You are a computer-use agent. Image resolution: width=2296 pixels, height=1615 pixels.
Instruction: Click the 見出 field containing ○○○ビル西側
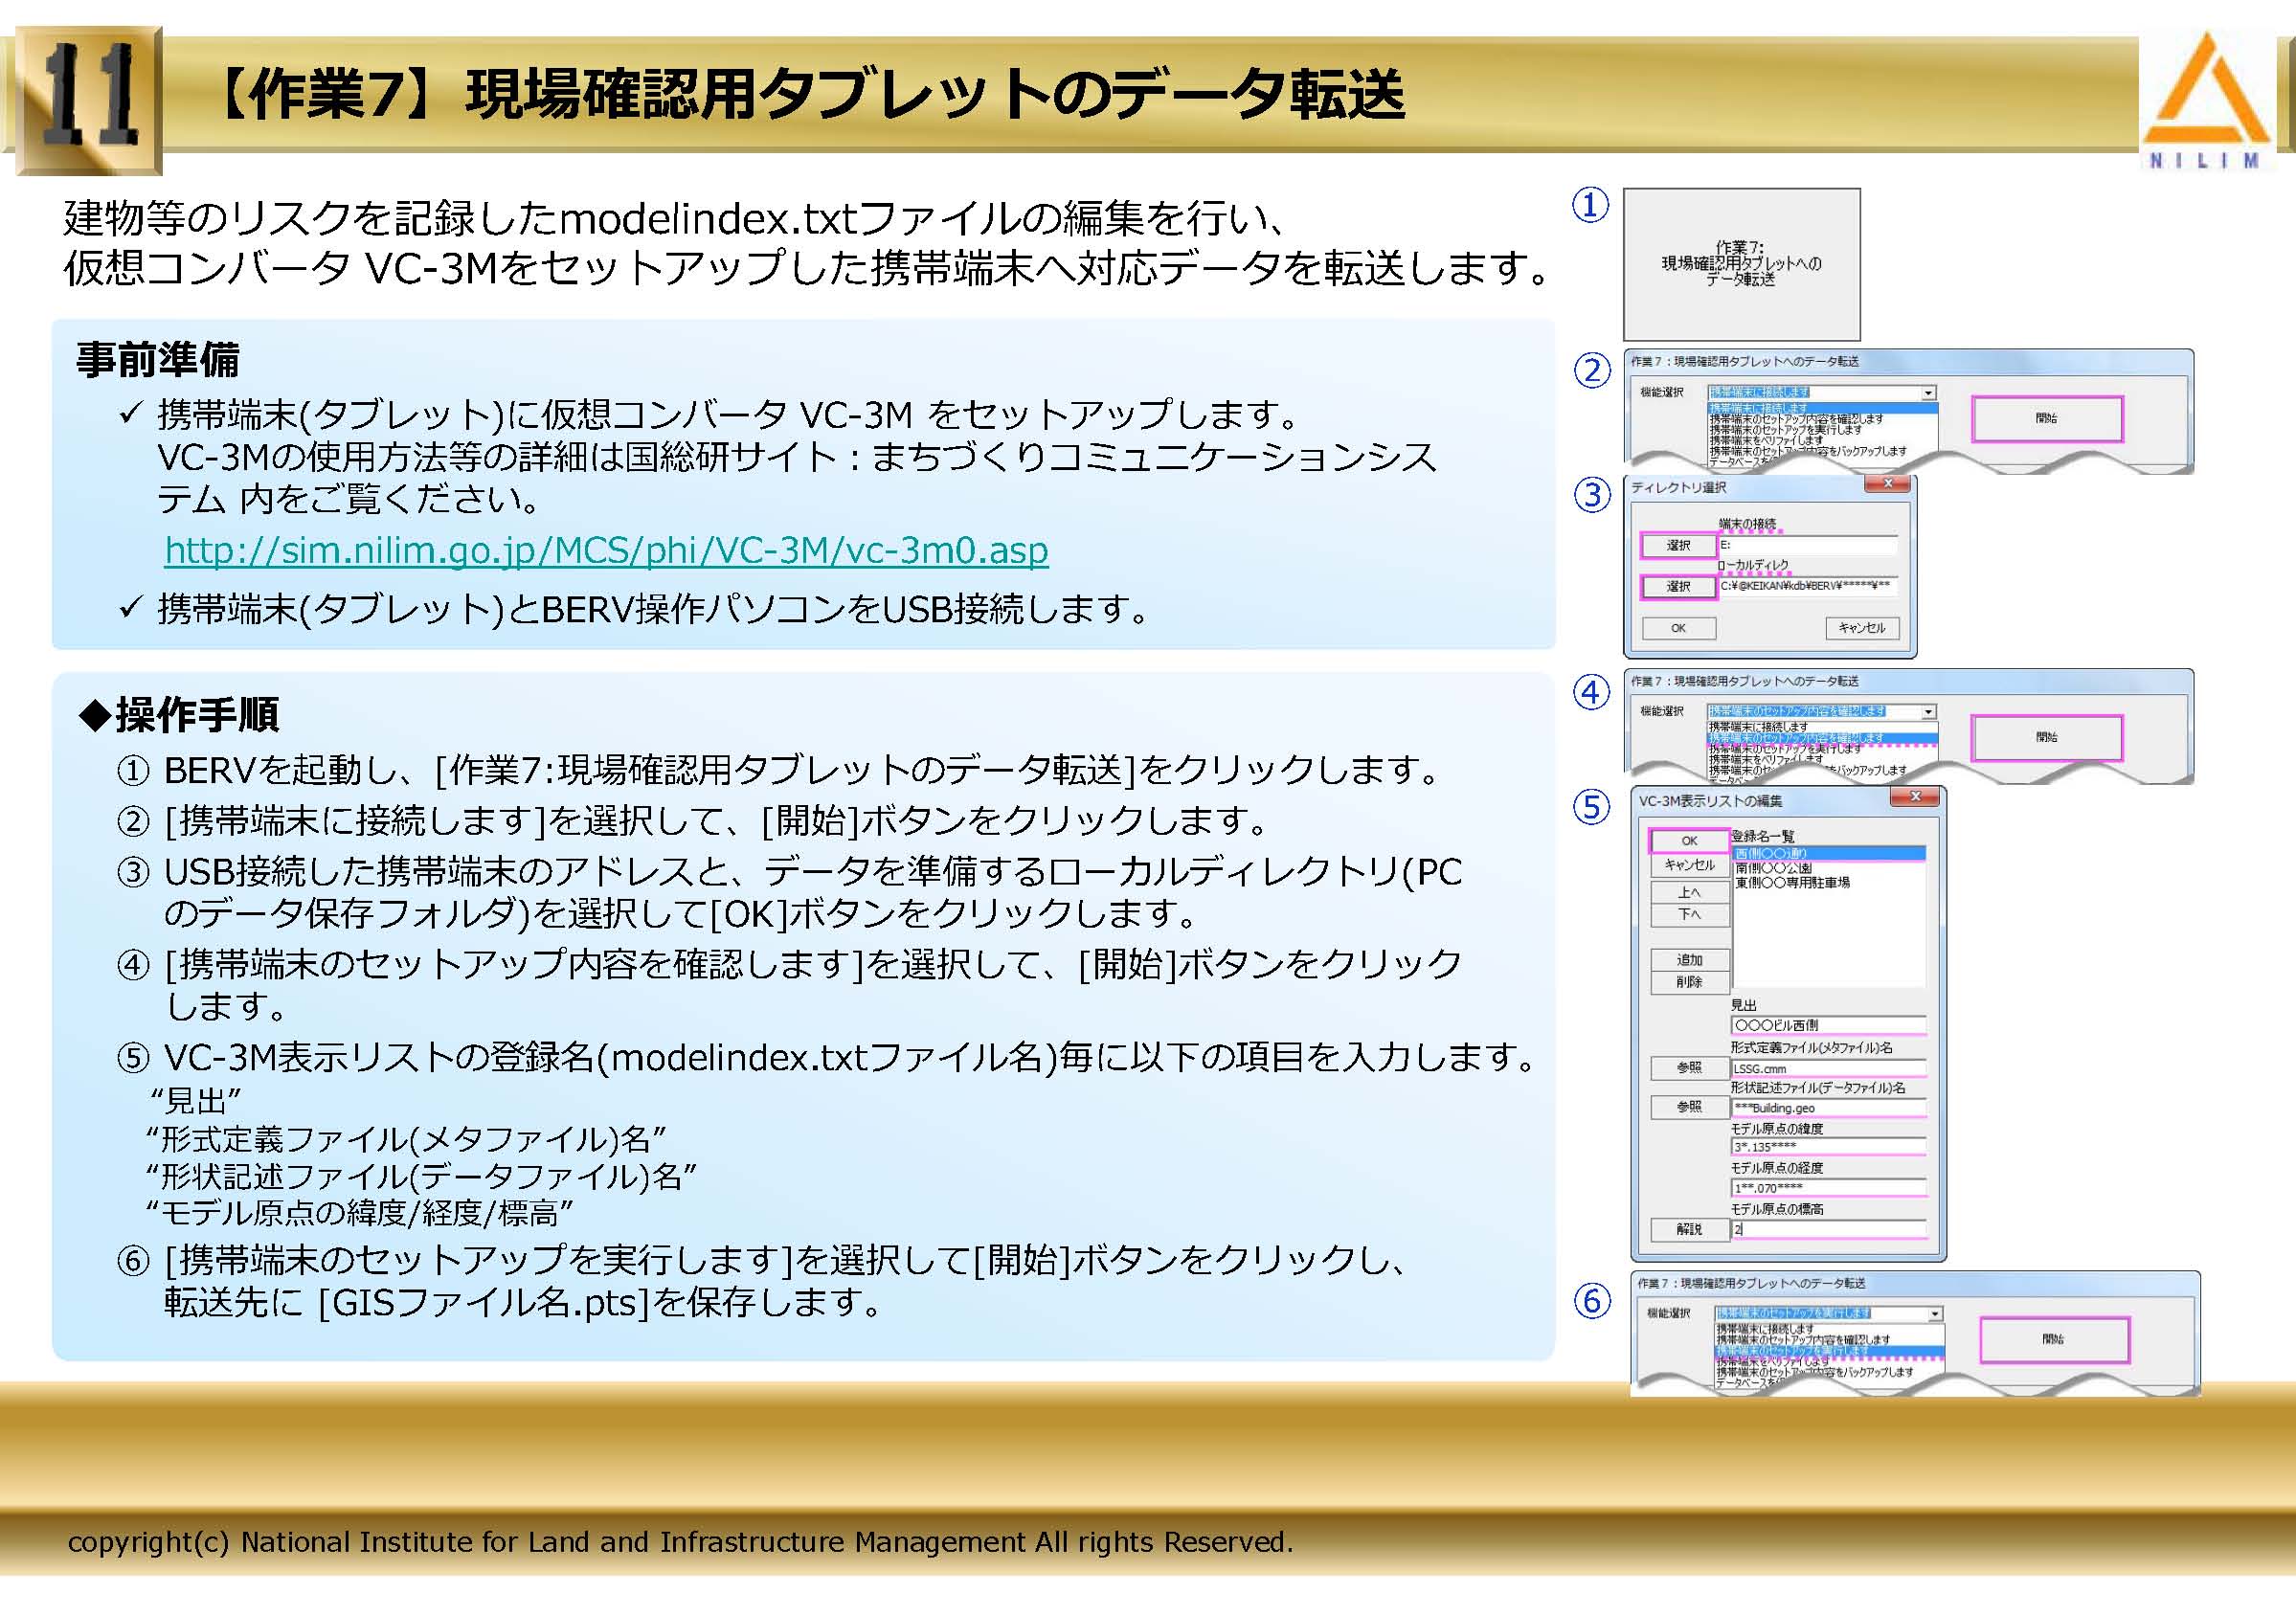coord(1829,1025)
